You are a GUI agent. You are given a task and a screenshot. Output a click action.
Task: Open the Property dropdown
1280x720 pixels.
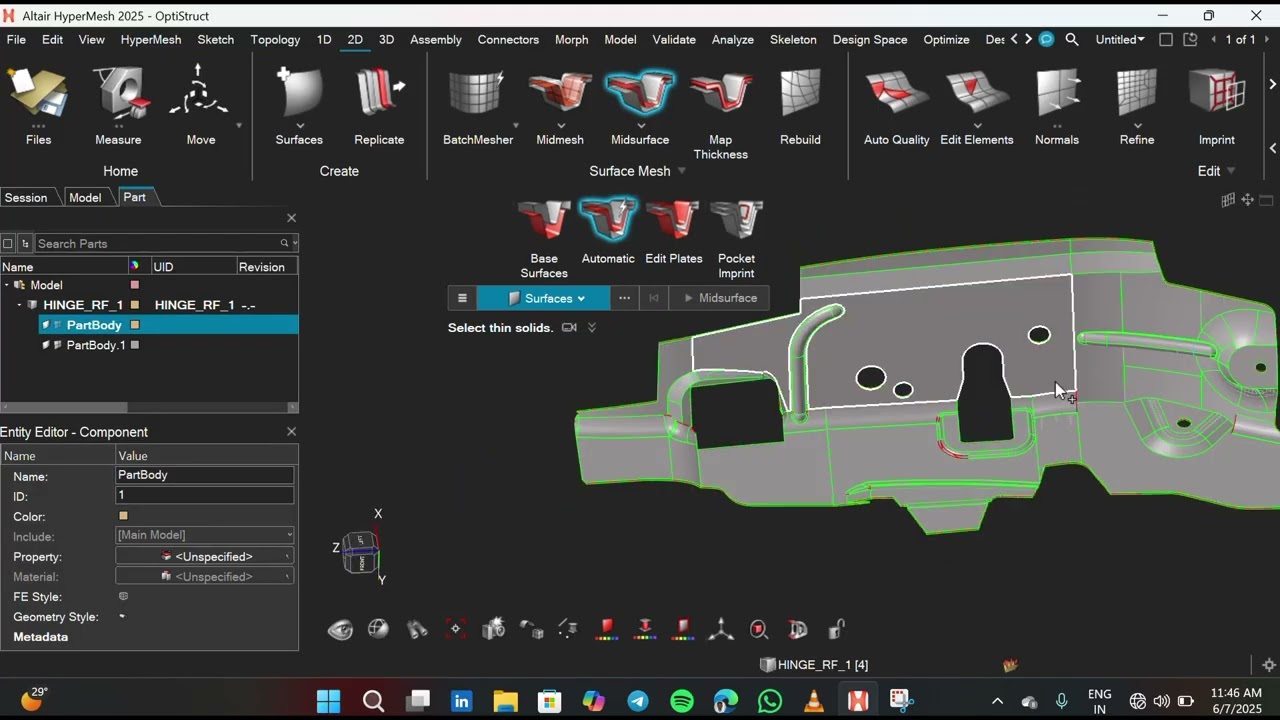[205, 556]
